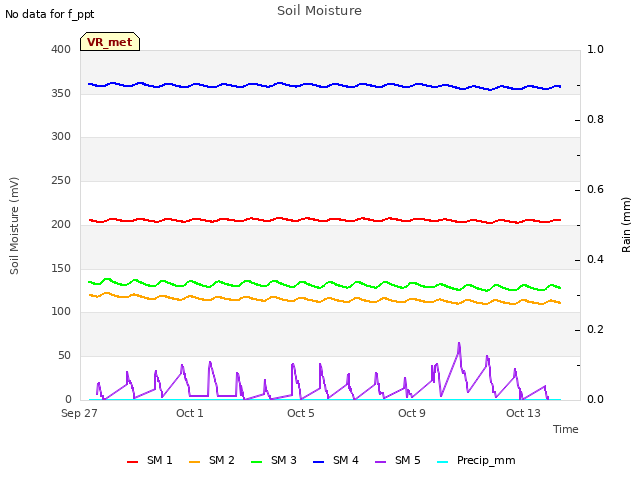This screenshot has height=480, width=640.
Task: Toggle SM 4 legend entry
Action: coord(336,460)
